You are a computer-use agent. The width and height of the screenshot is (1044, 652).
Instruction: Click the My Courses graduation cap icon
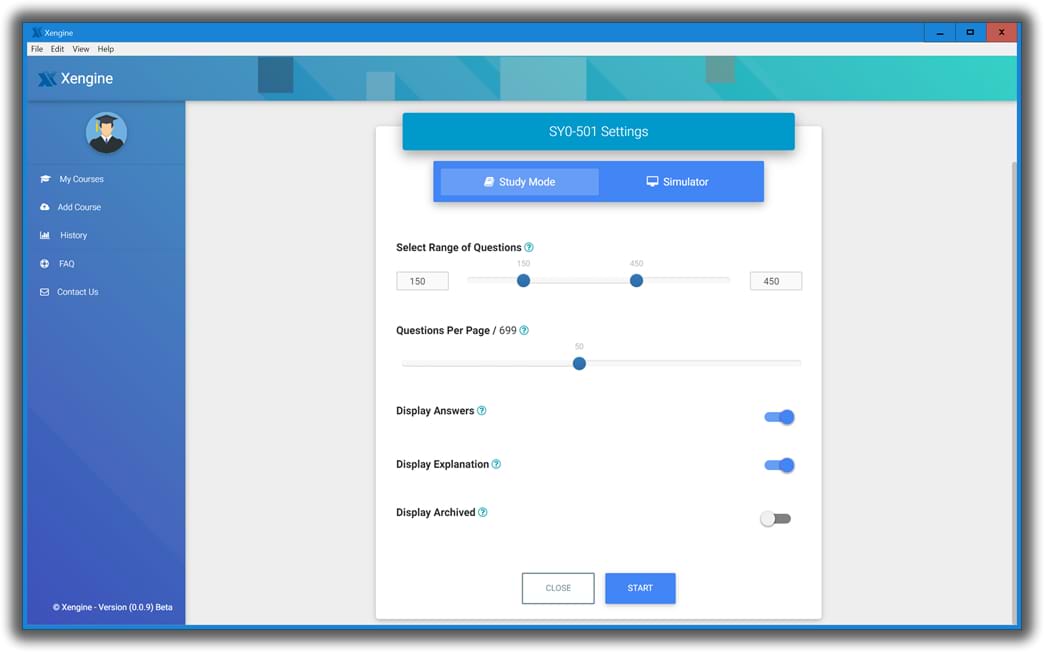[45, 179]
